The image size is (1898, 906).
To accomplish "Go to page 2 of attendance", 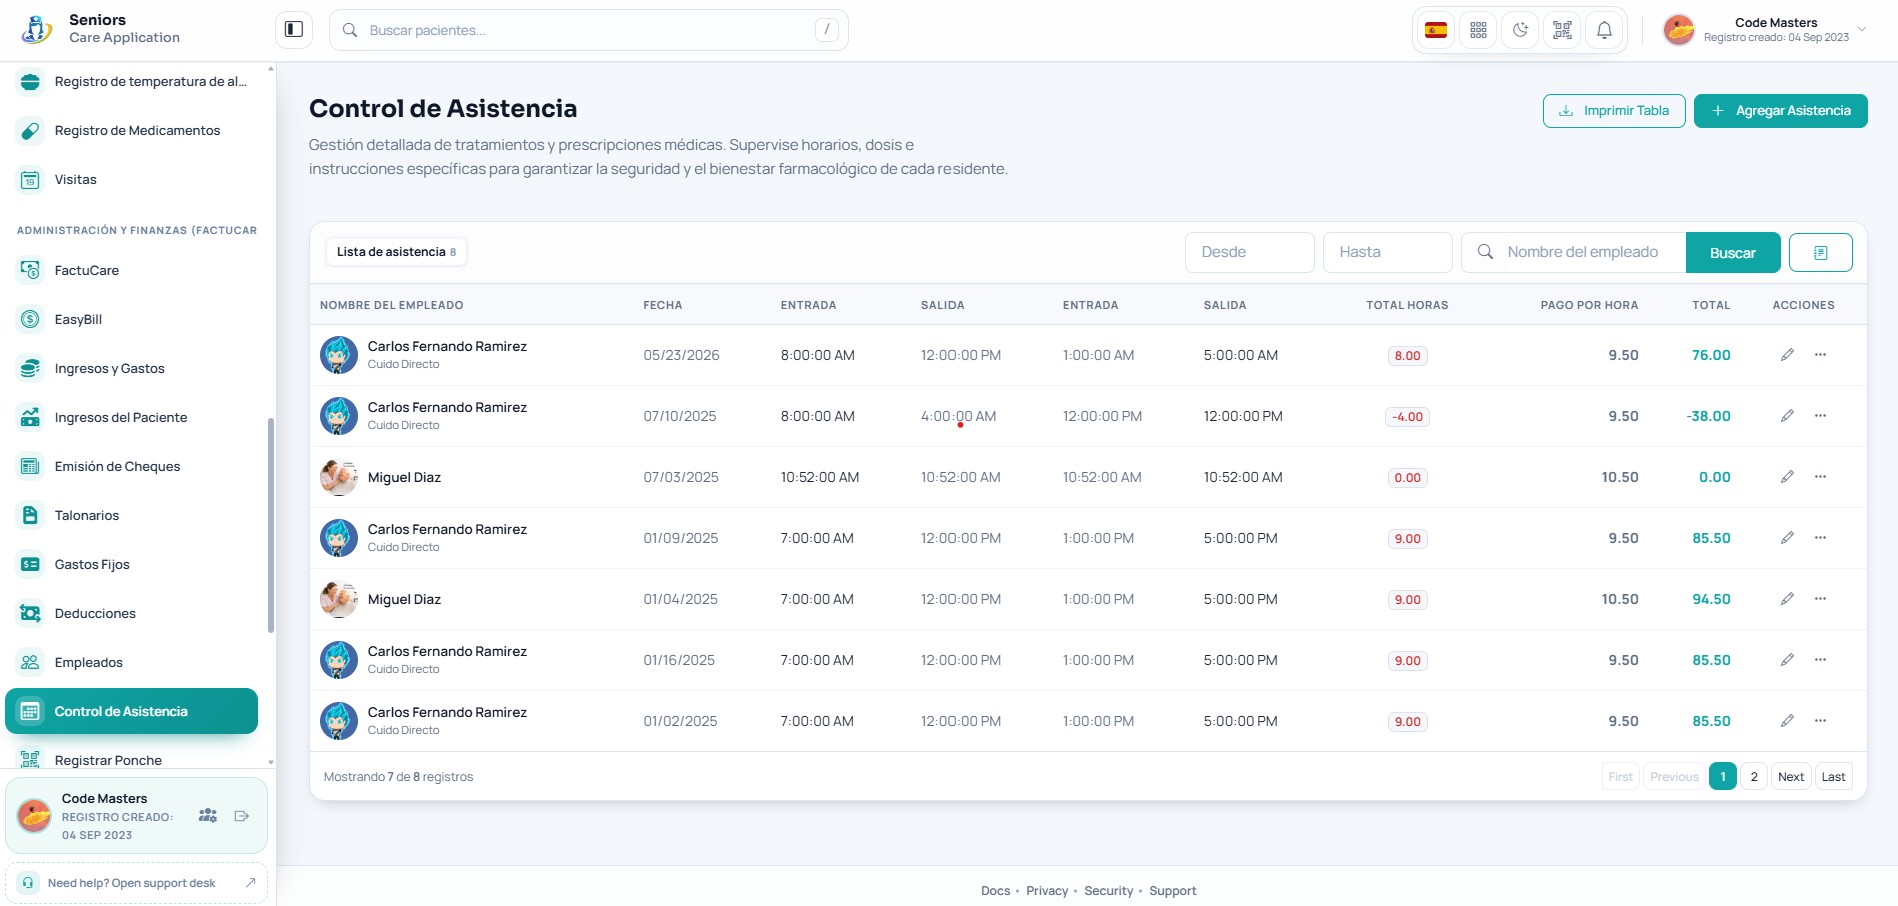I will pyautogui.click(x=1754, y=777).
